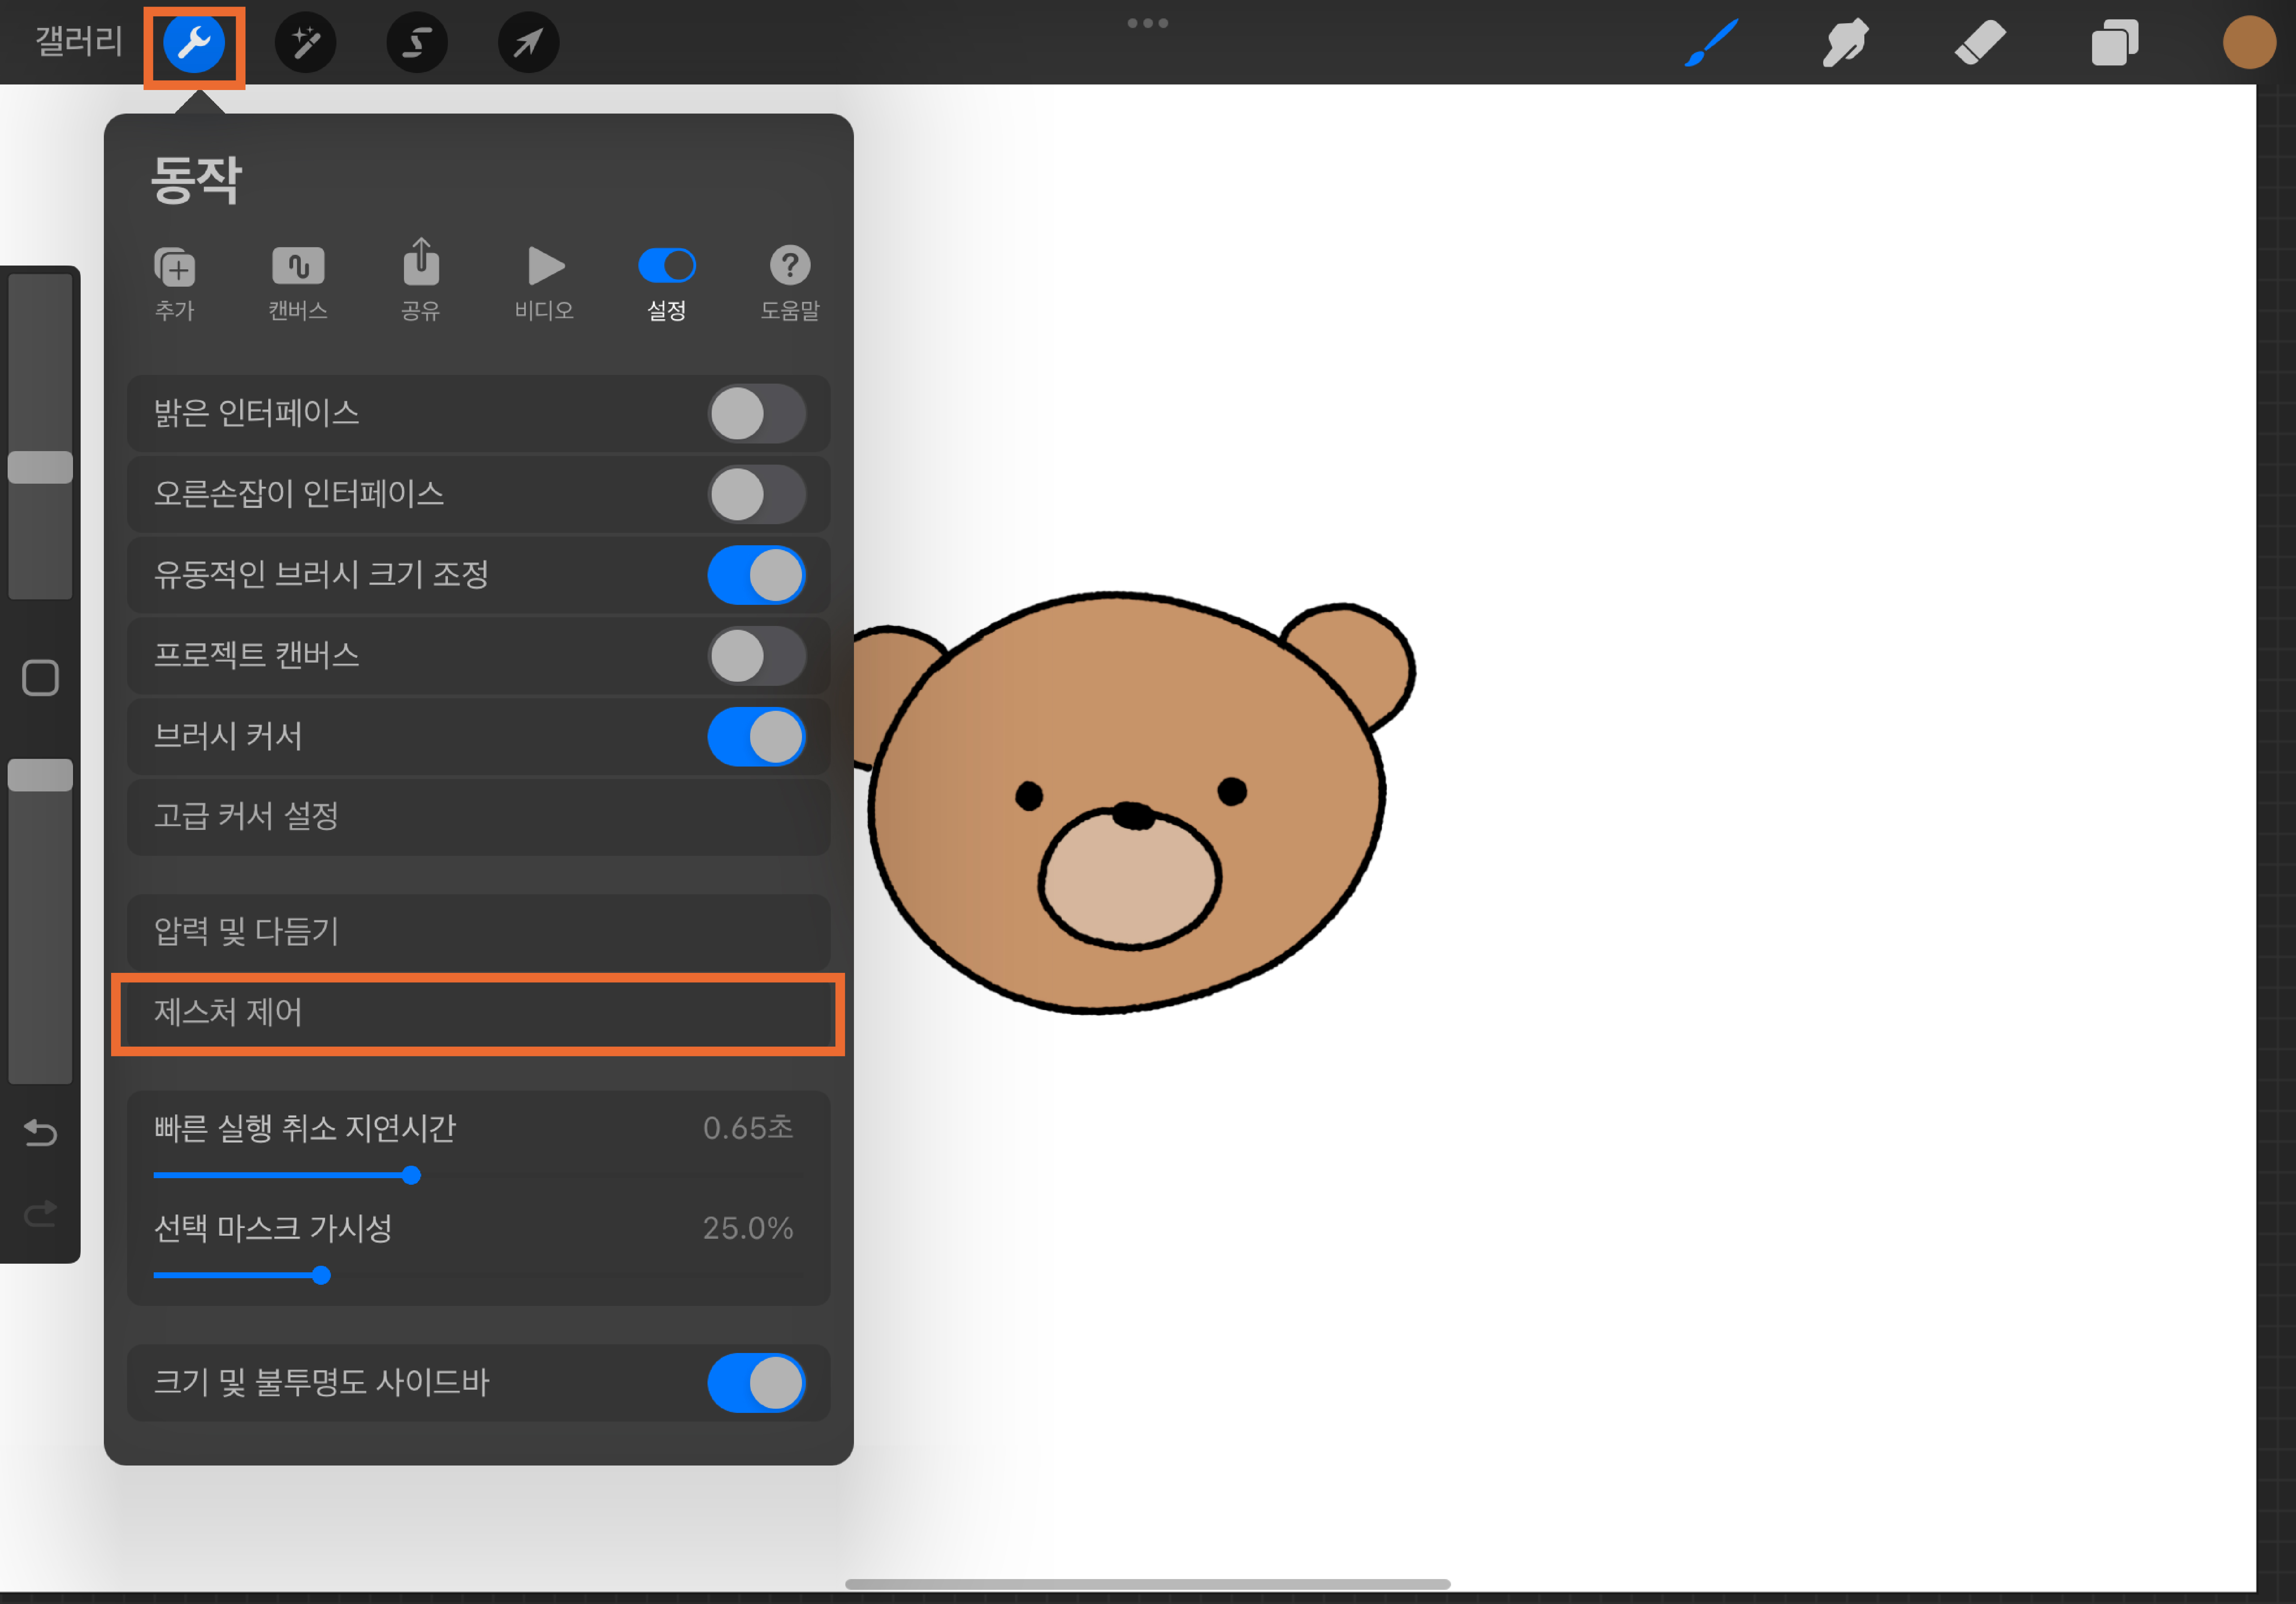The height and width of the screenshot is (1604, 2296).
Task: Click the brush opacity sidebar slider handle
Action: pos(41,776)
